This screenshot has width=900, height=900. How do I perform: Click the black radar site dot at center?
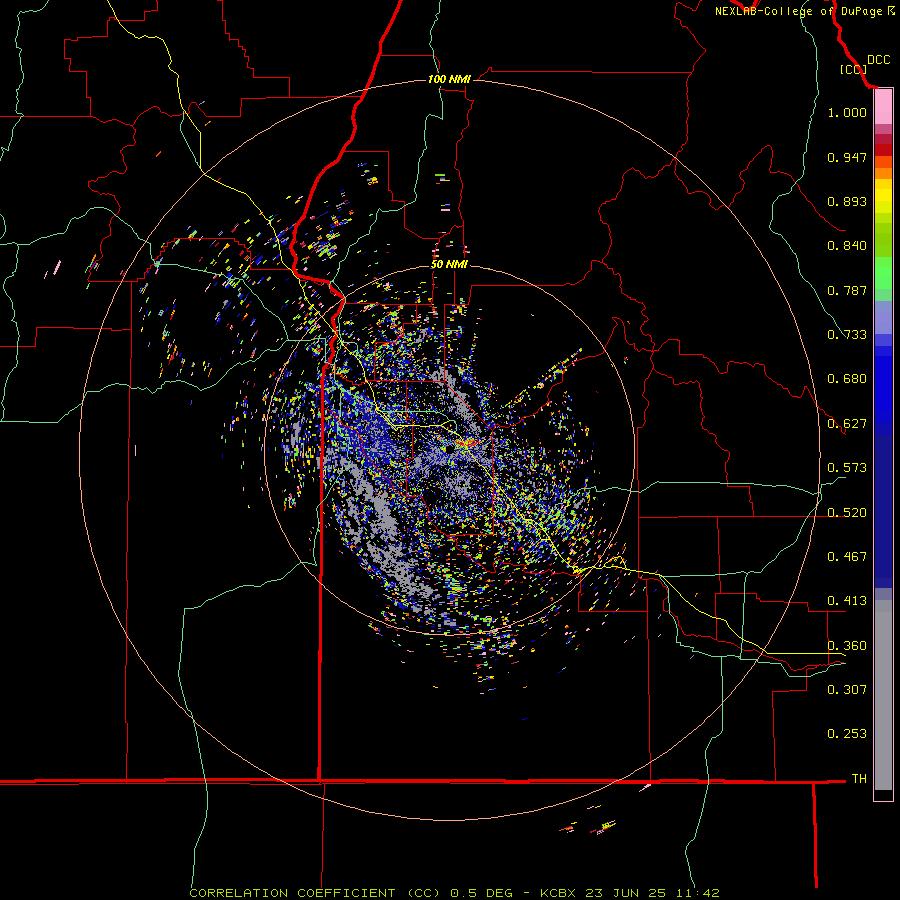(449, 448)
